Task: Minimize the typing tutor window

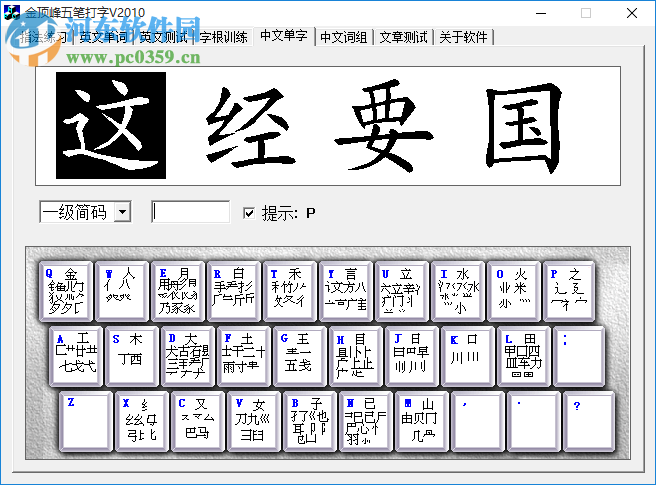Action: 541,13
